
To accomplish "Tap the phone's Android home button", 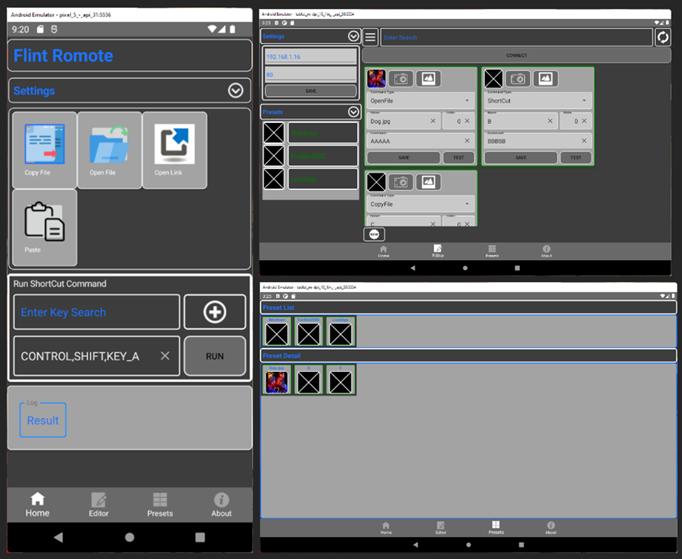I will point(130,537).
